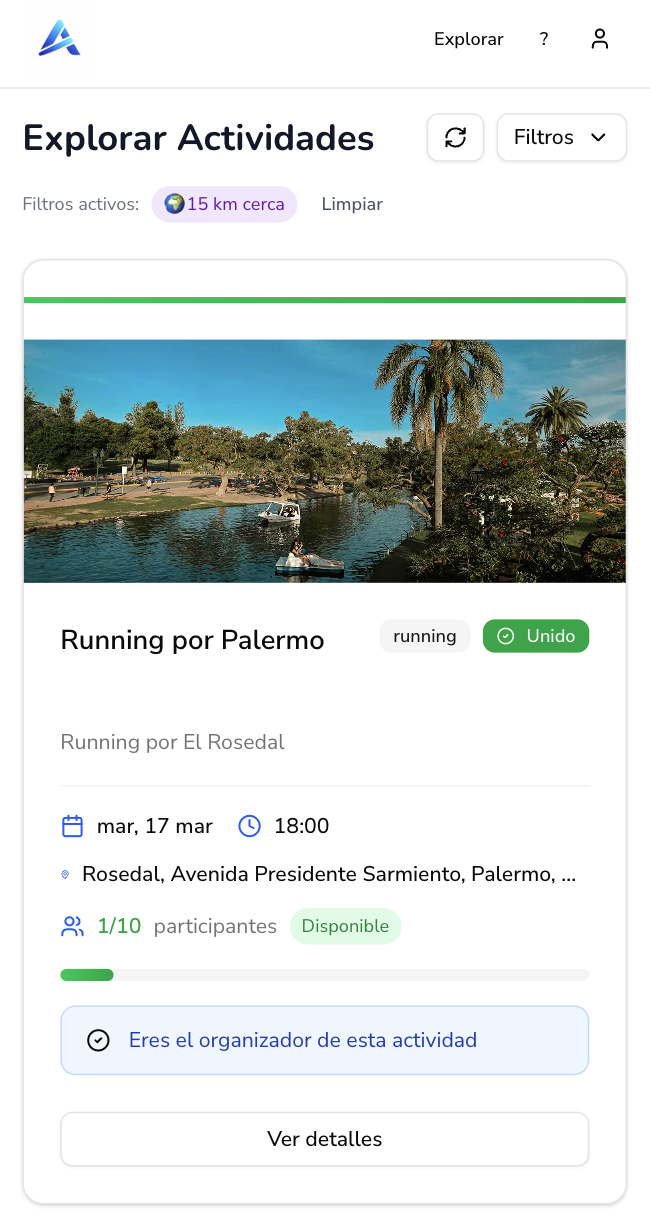
Task: Click Limpiar to clear active filters
Action: 352,204
